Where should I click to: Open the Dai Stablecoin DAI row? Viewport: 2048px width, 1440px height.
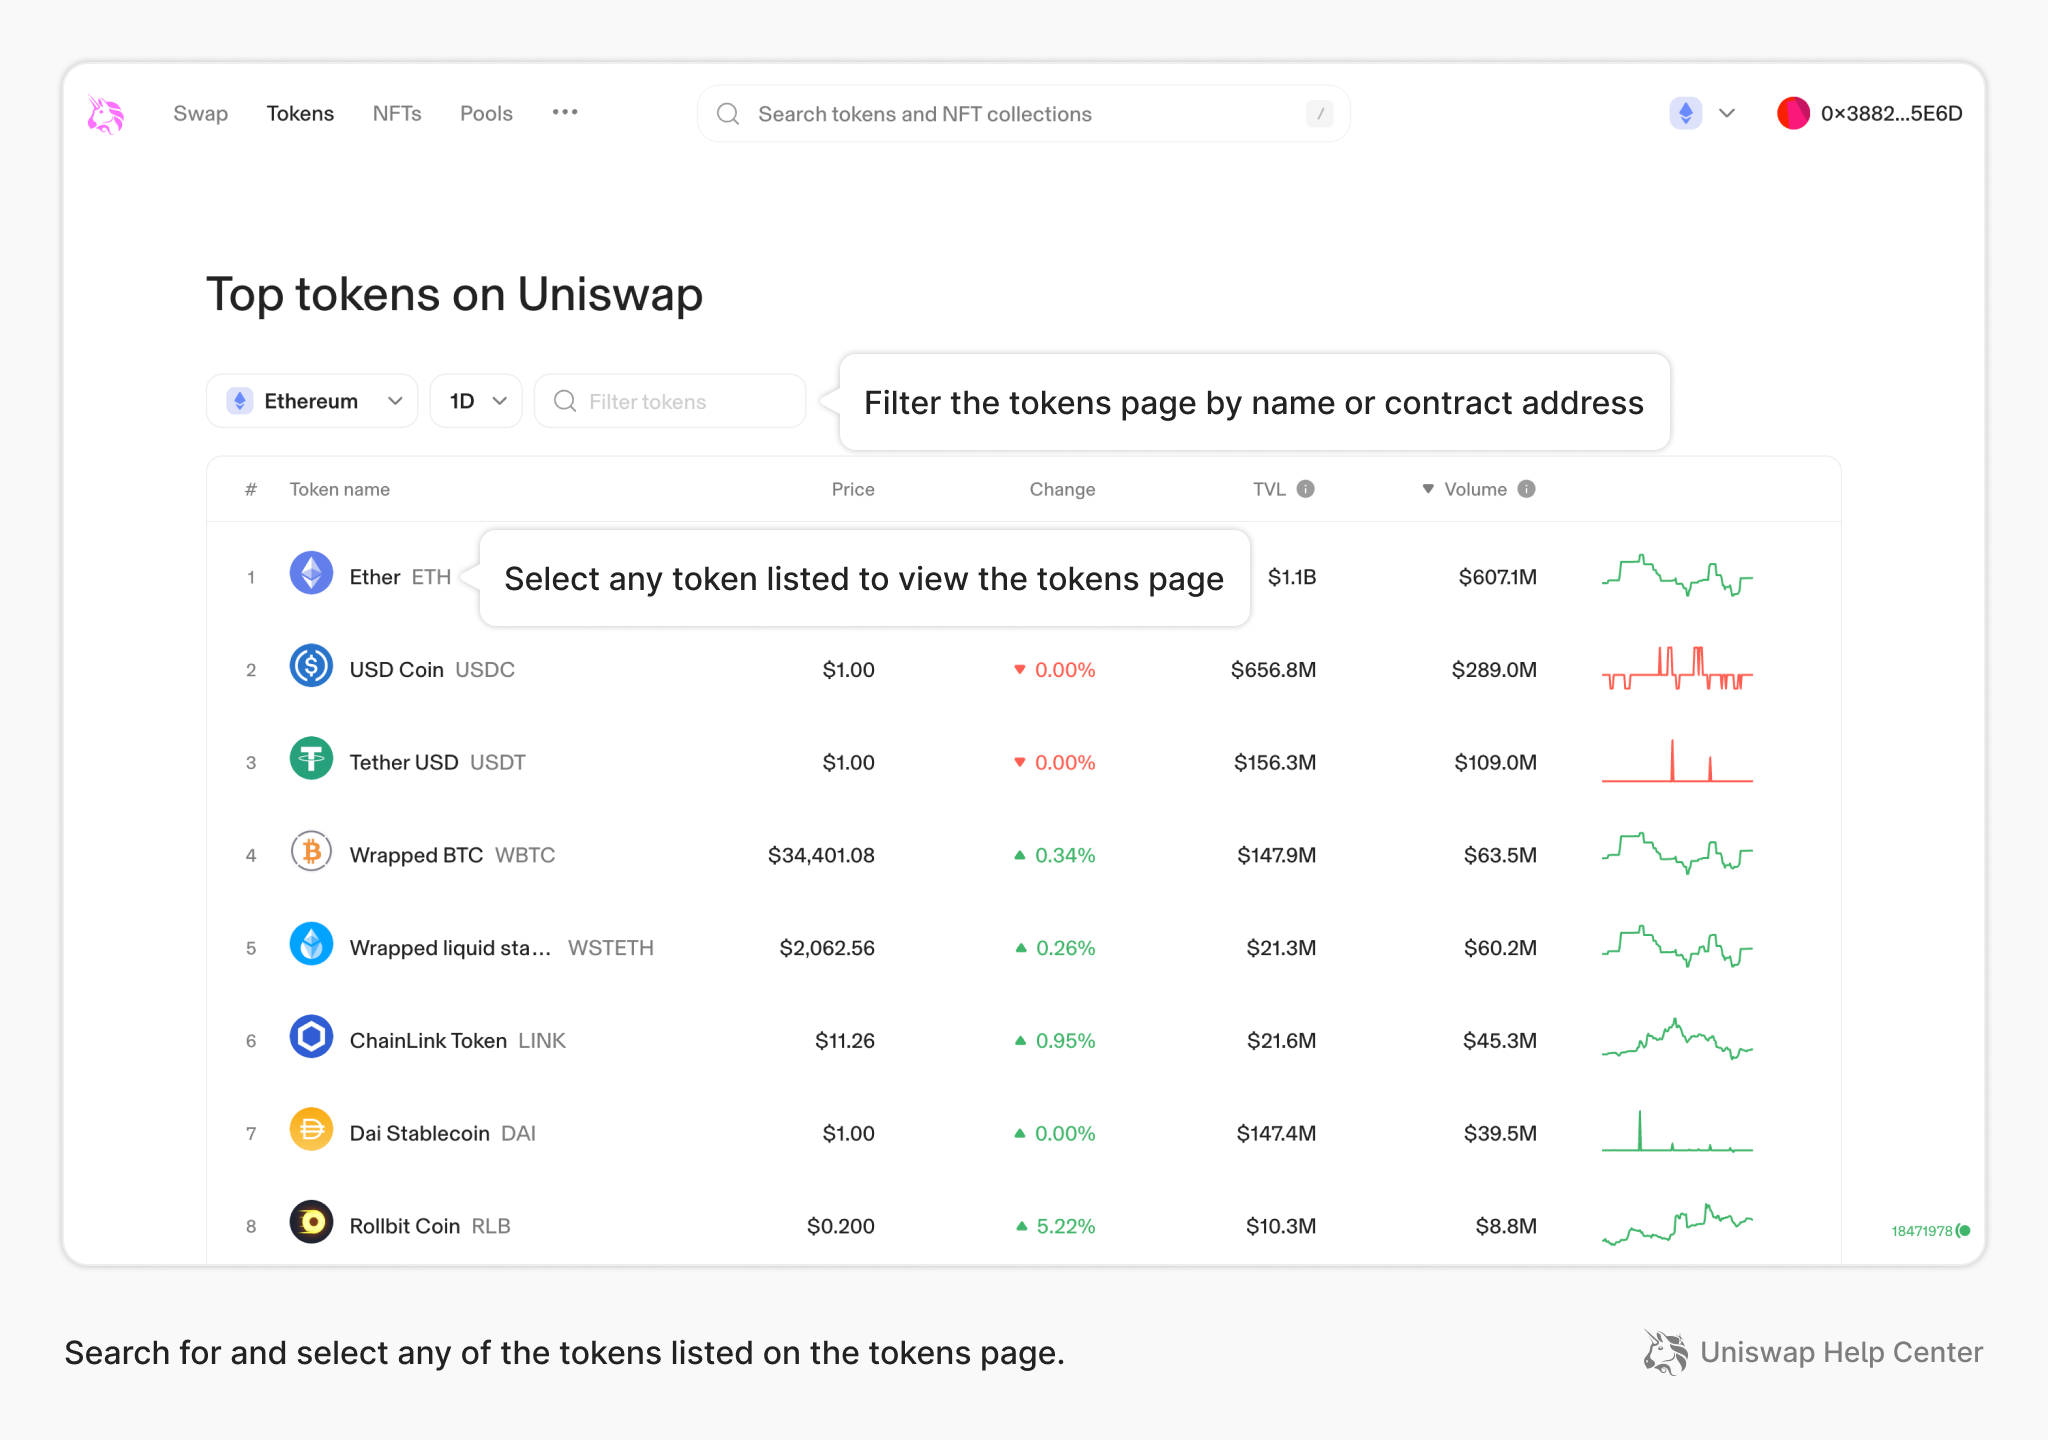coord(442,1133)
